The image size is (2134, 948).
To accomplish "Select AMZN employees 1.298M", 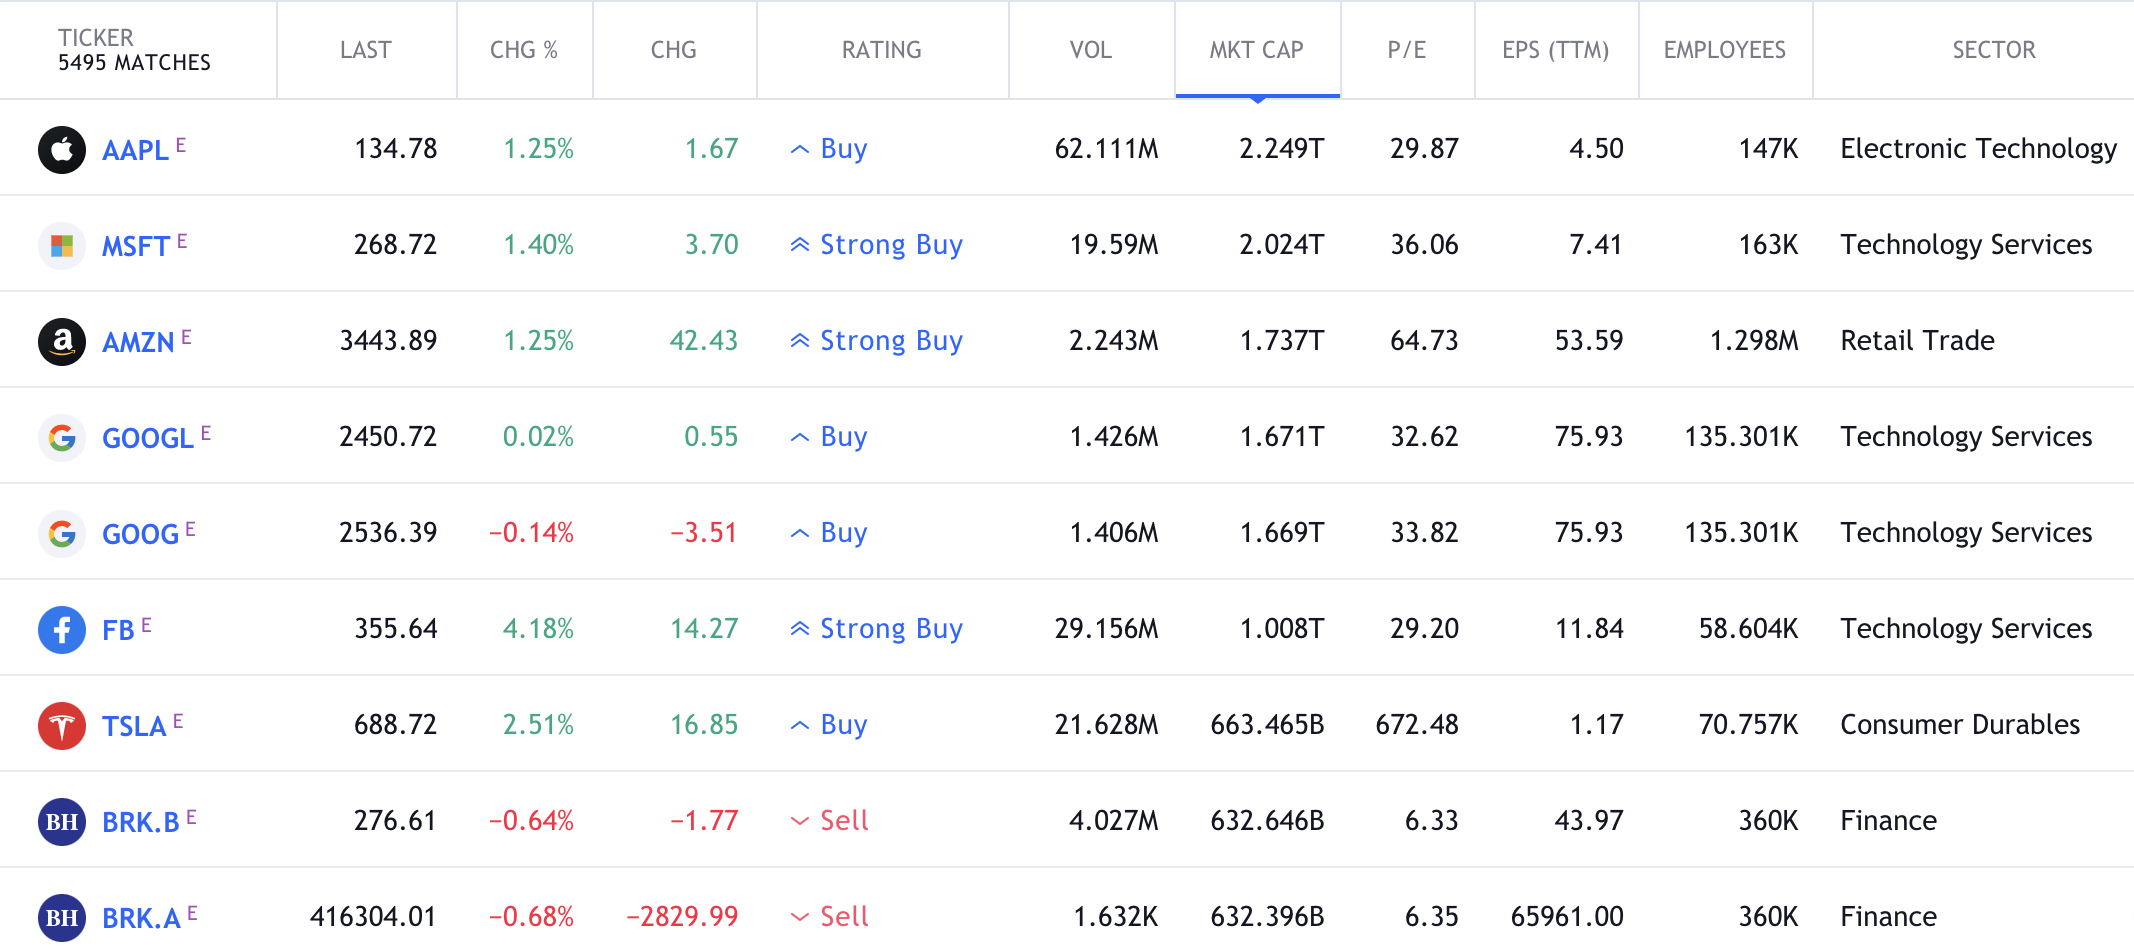I will point(1754,341).
